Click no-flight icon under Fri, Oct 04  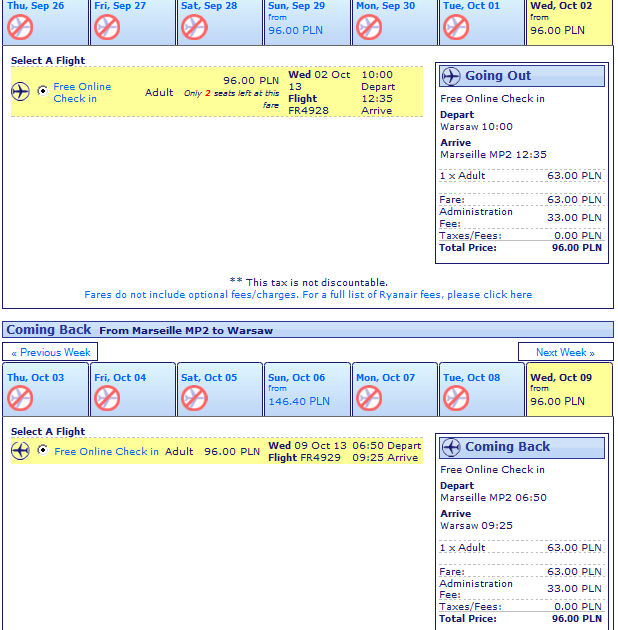click(107, 398)
